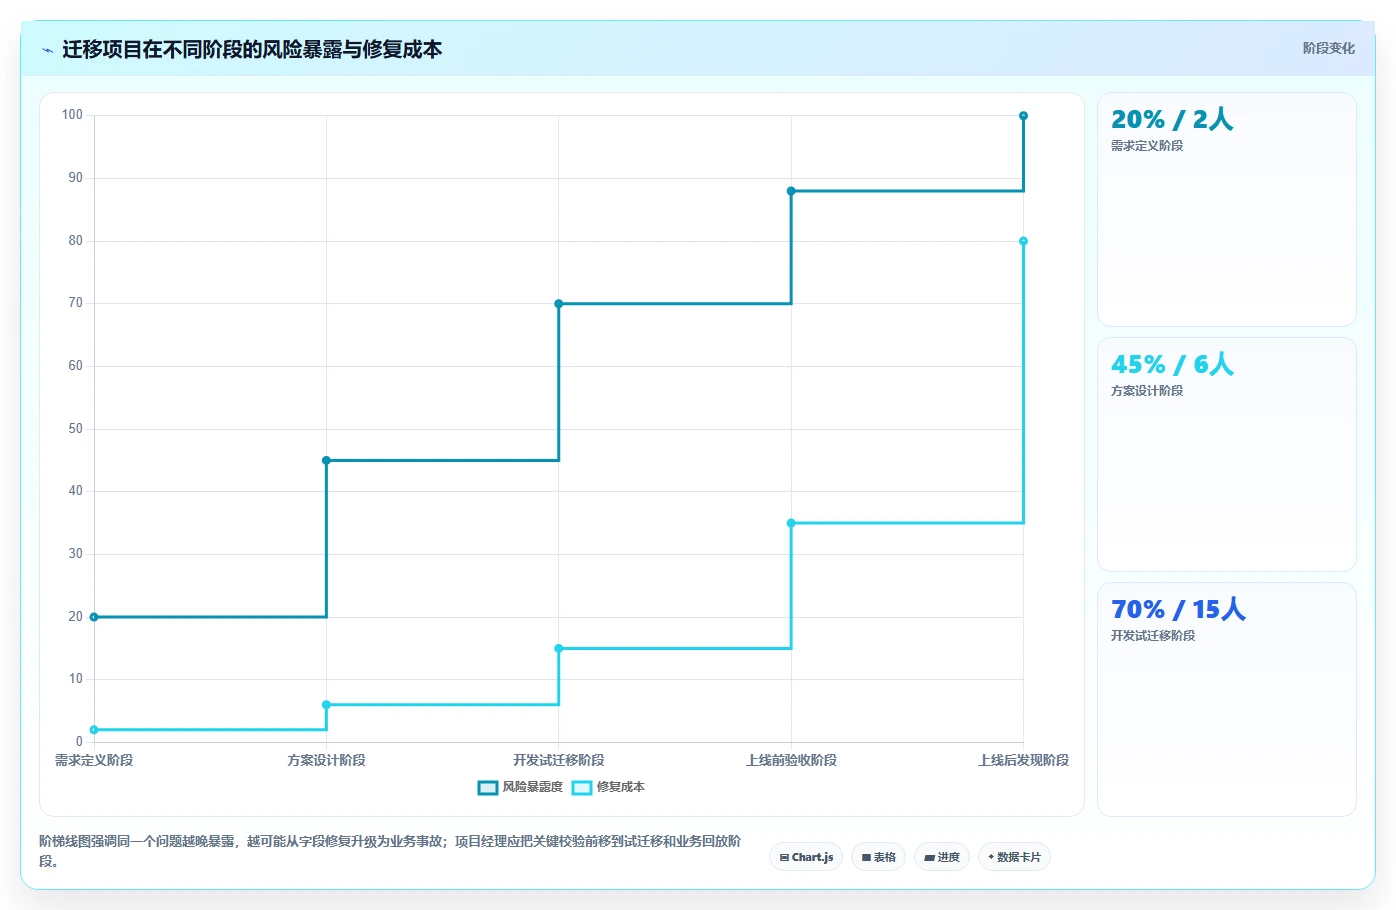Click the risk data point at 100

[1023, 116]
